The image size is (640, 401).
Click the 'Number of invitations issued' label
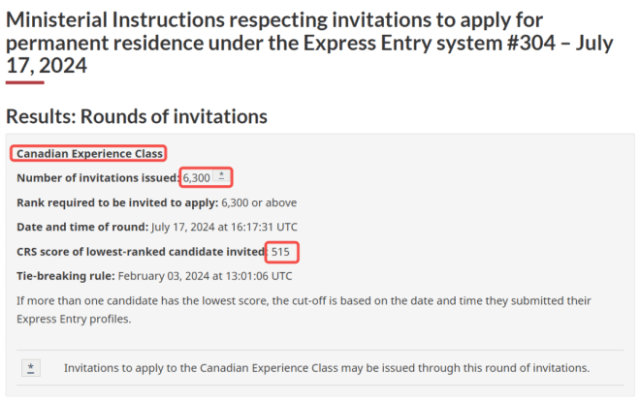click(x=98, y=178)
